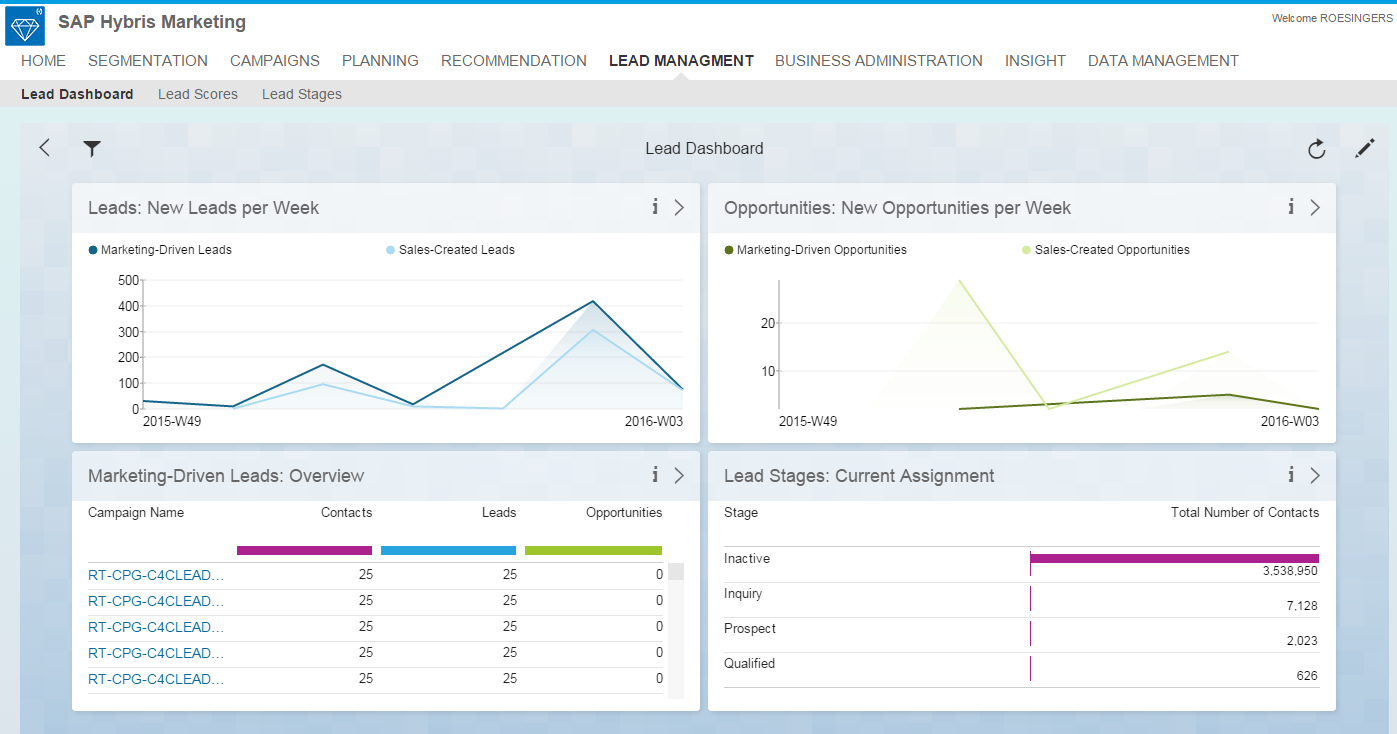Click the green Opportunities bar in overview
Screen dimensions: 1397x734
coord(593,550)
